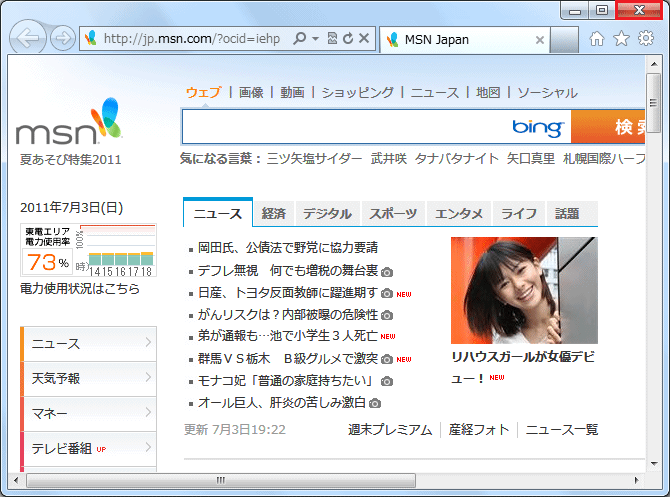Click the compatibility view icon in address bar
Screen dimensions: 670x497
(331, 39)
